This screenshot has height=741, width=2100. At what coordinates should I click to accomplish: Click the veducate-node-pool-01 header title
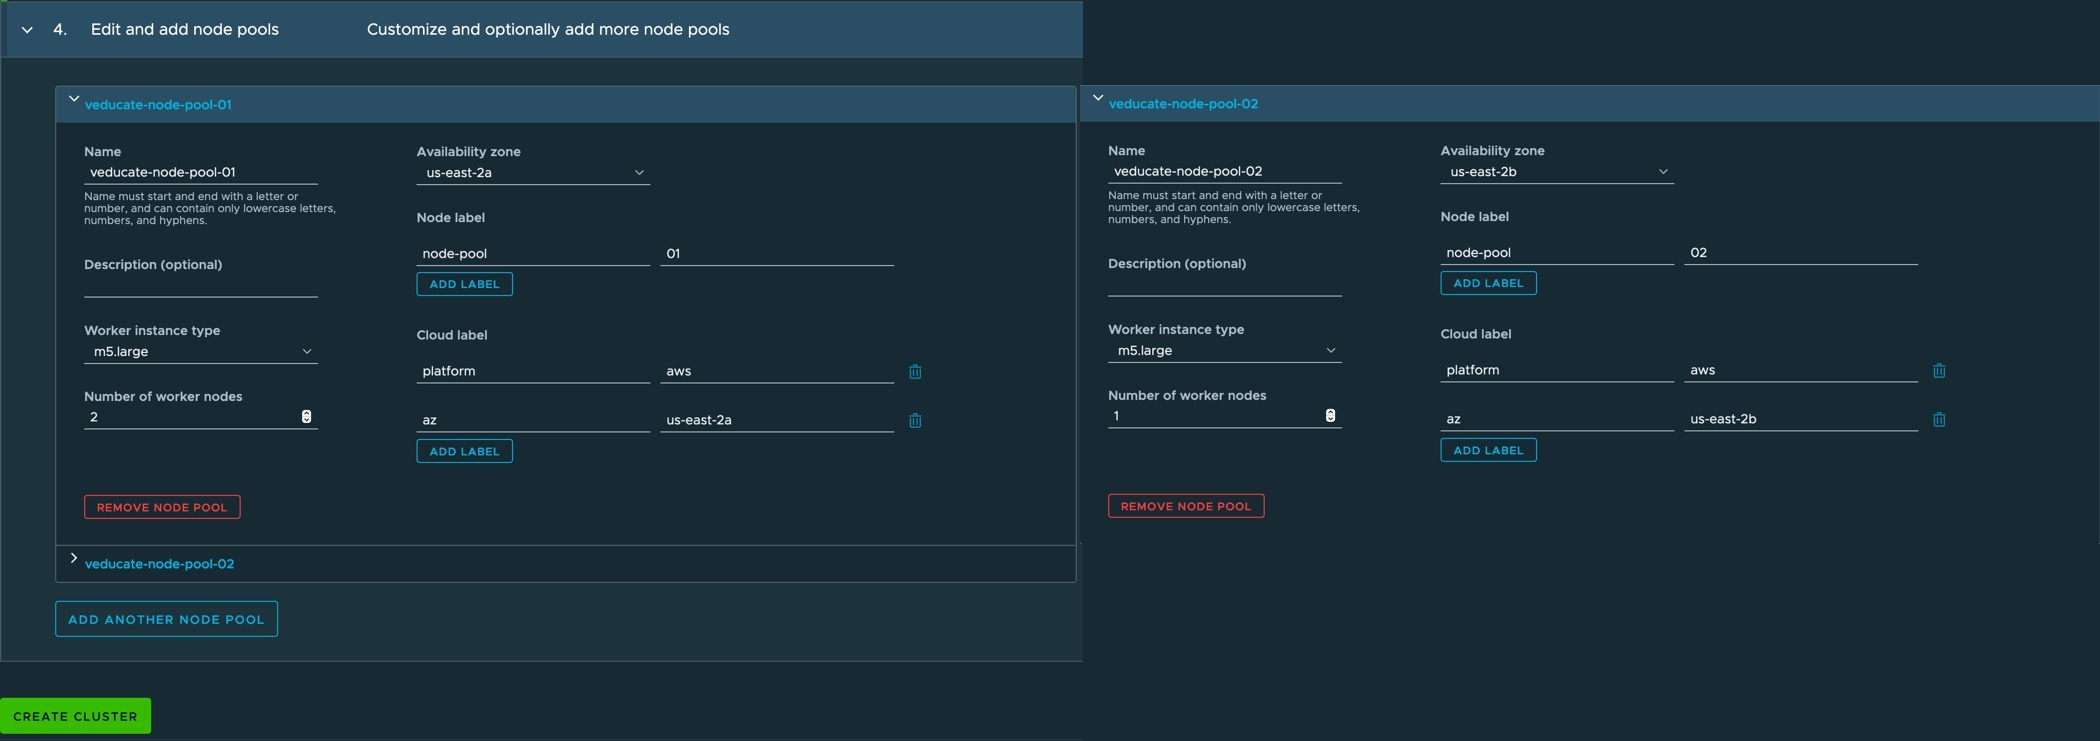(158, 105)
